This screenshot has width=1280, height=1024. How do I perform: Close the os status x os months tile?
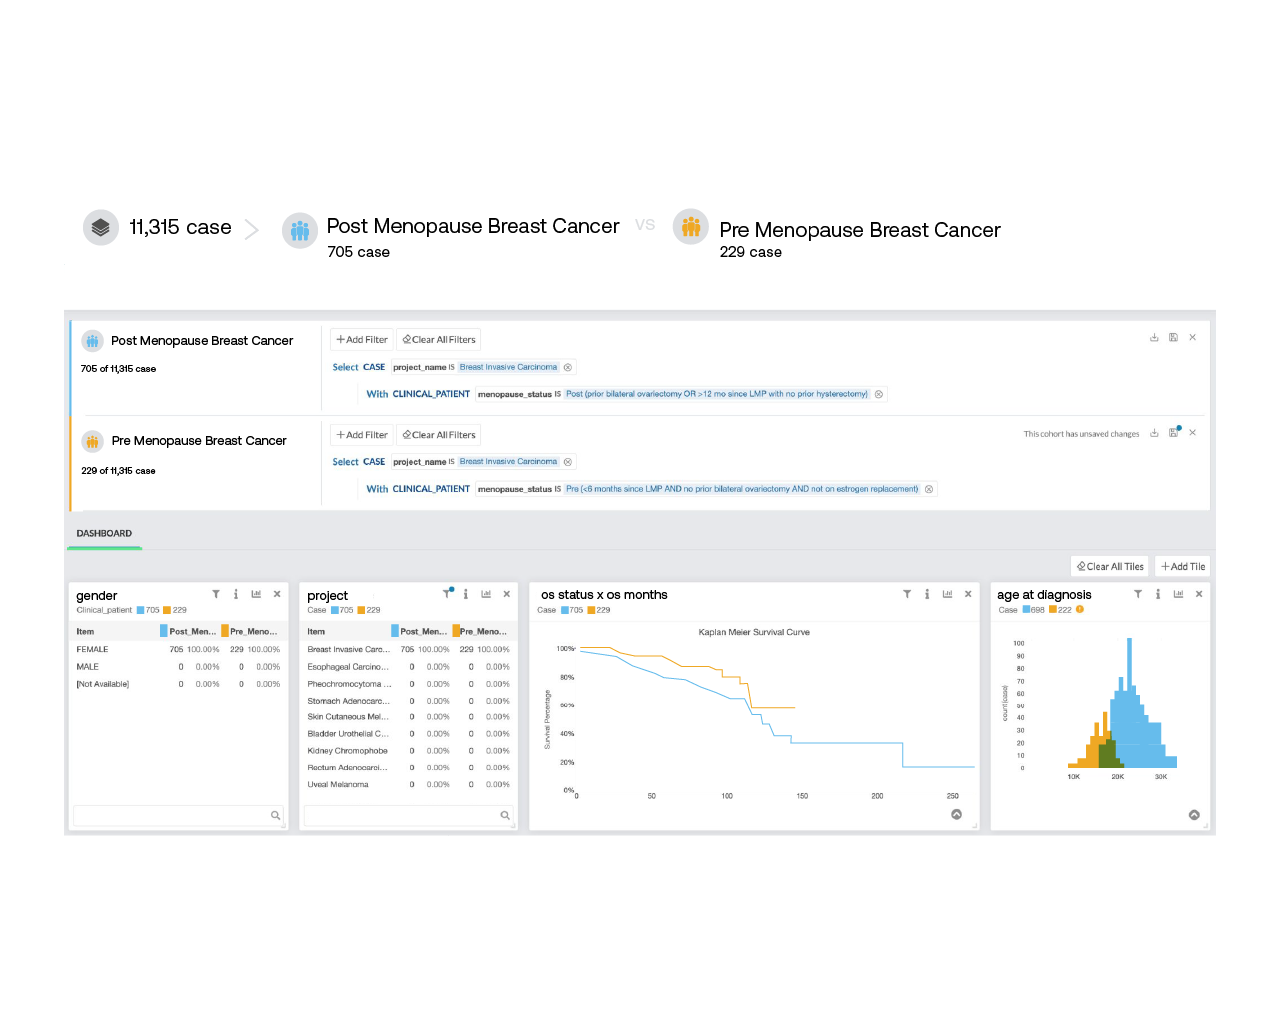(x=968, y=594)
